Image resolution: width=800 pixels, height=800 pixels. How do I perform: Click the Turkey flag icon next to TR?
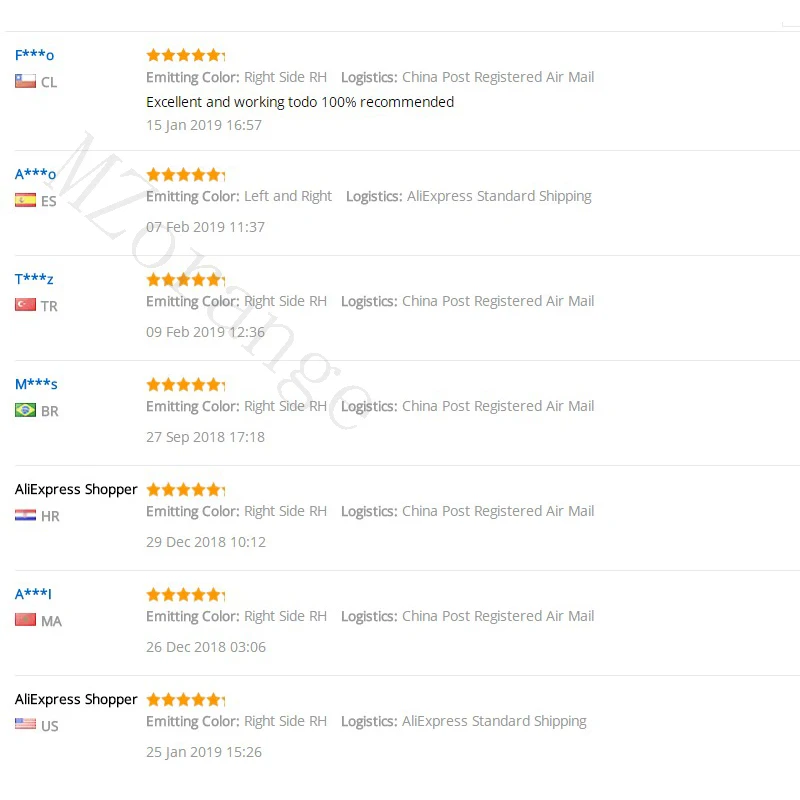(26, 305)
